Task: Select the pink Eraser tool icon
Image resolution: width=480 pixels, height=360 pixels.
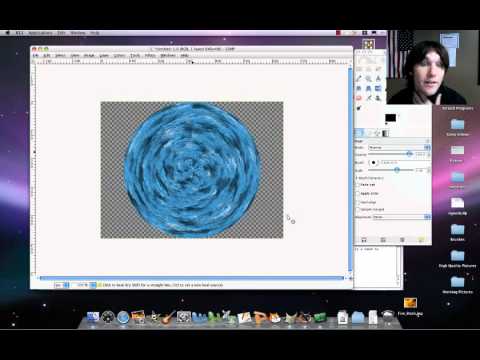Action: pyautogui.click(x=359, y=98)
